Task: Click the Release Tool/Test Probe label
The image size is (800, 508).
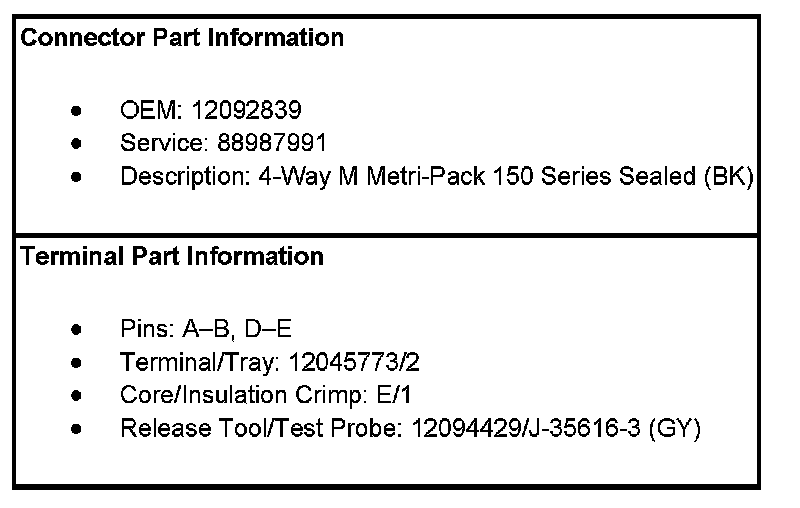Action: [x=263, y=429]
